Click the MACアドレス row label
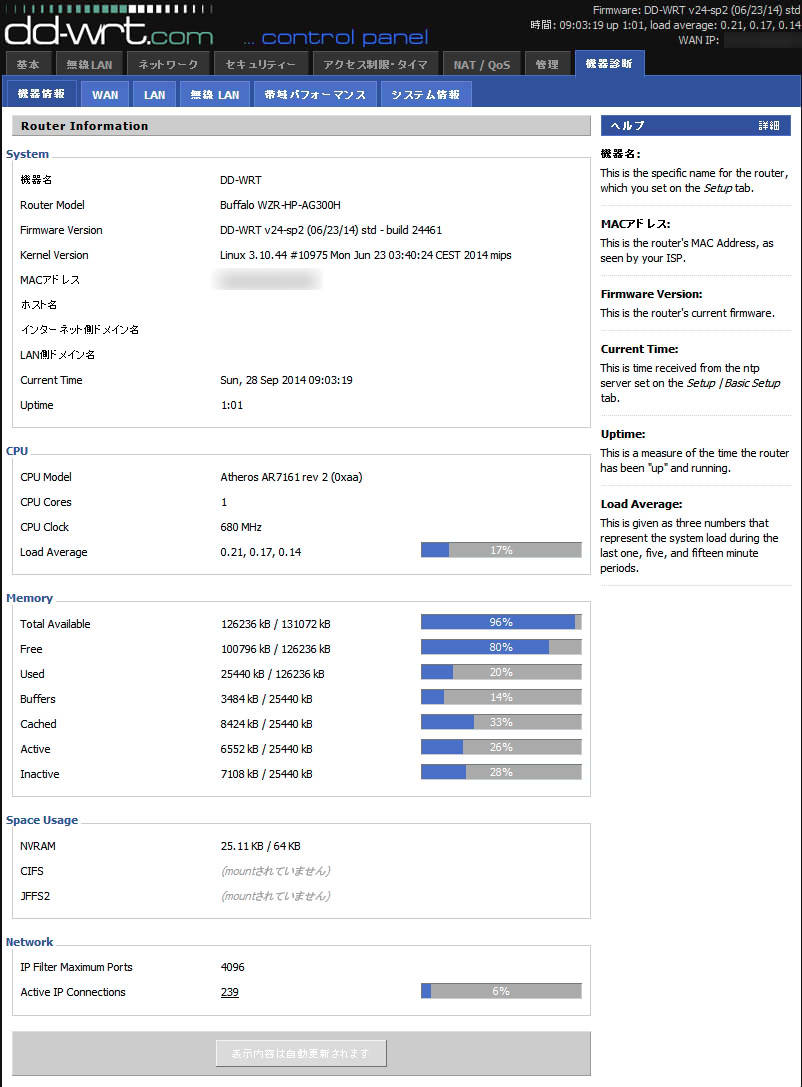This screenshot has height=1087, width=802. pyautogui.click(x=50, y=280)
